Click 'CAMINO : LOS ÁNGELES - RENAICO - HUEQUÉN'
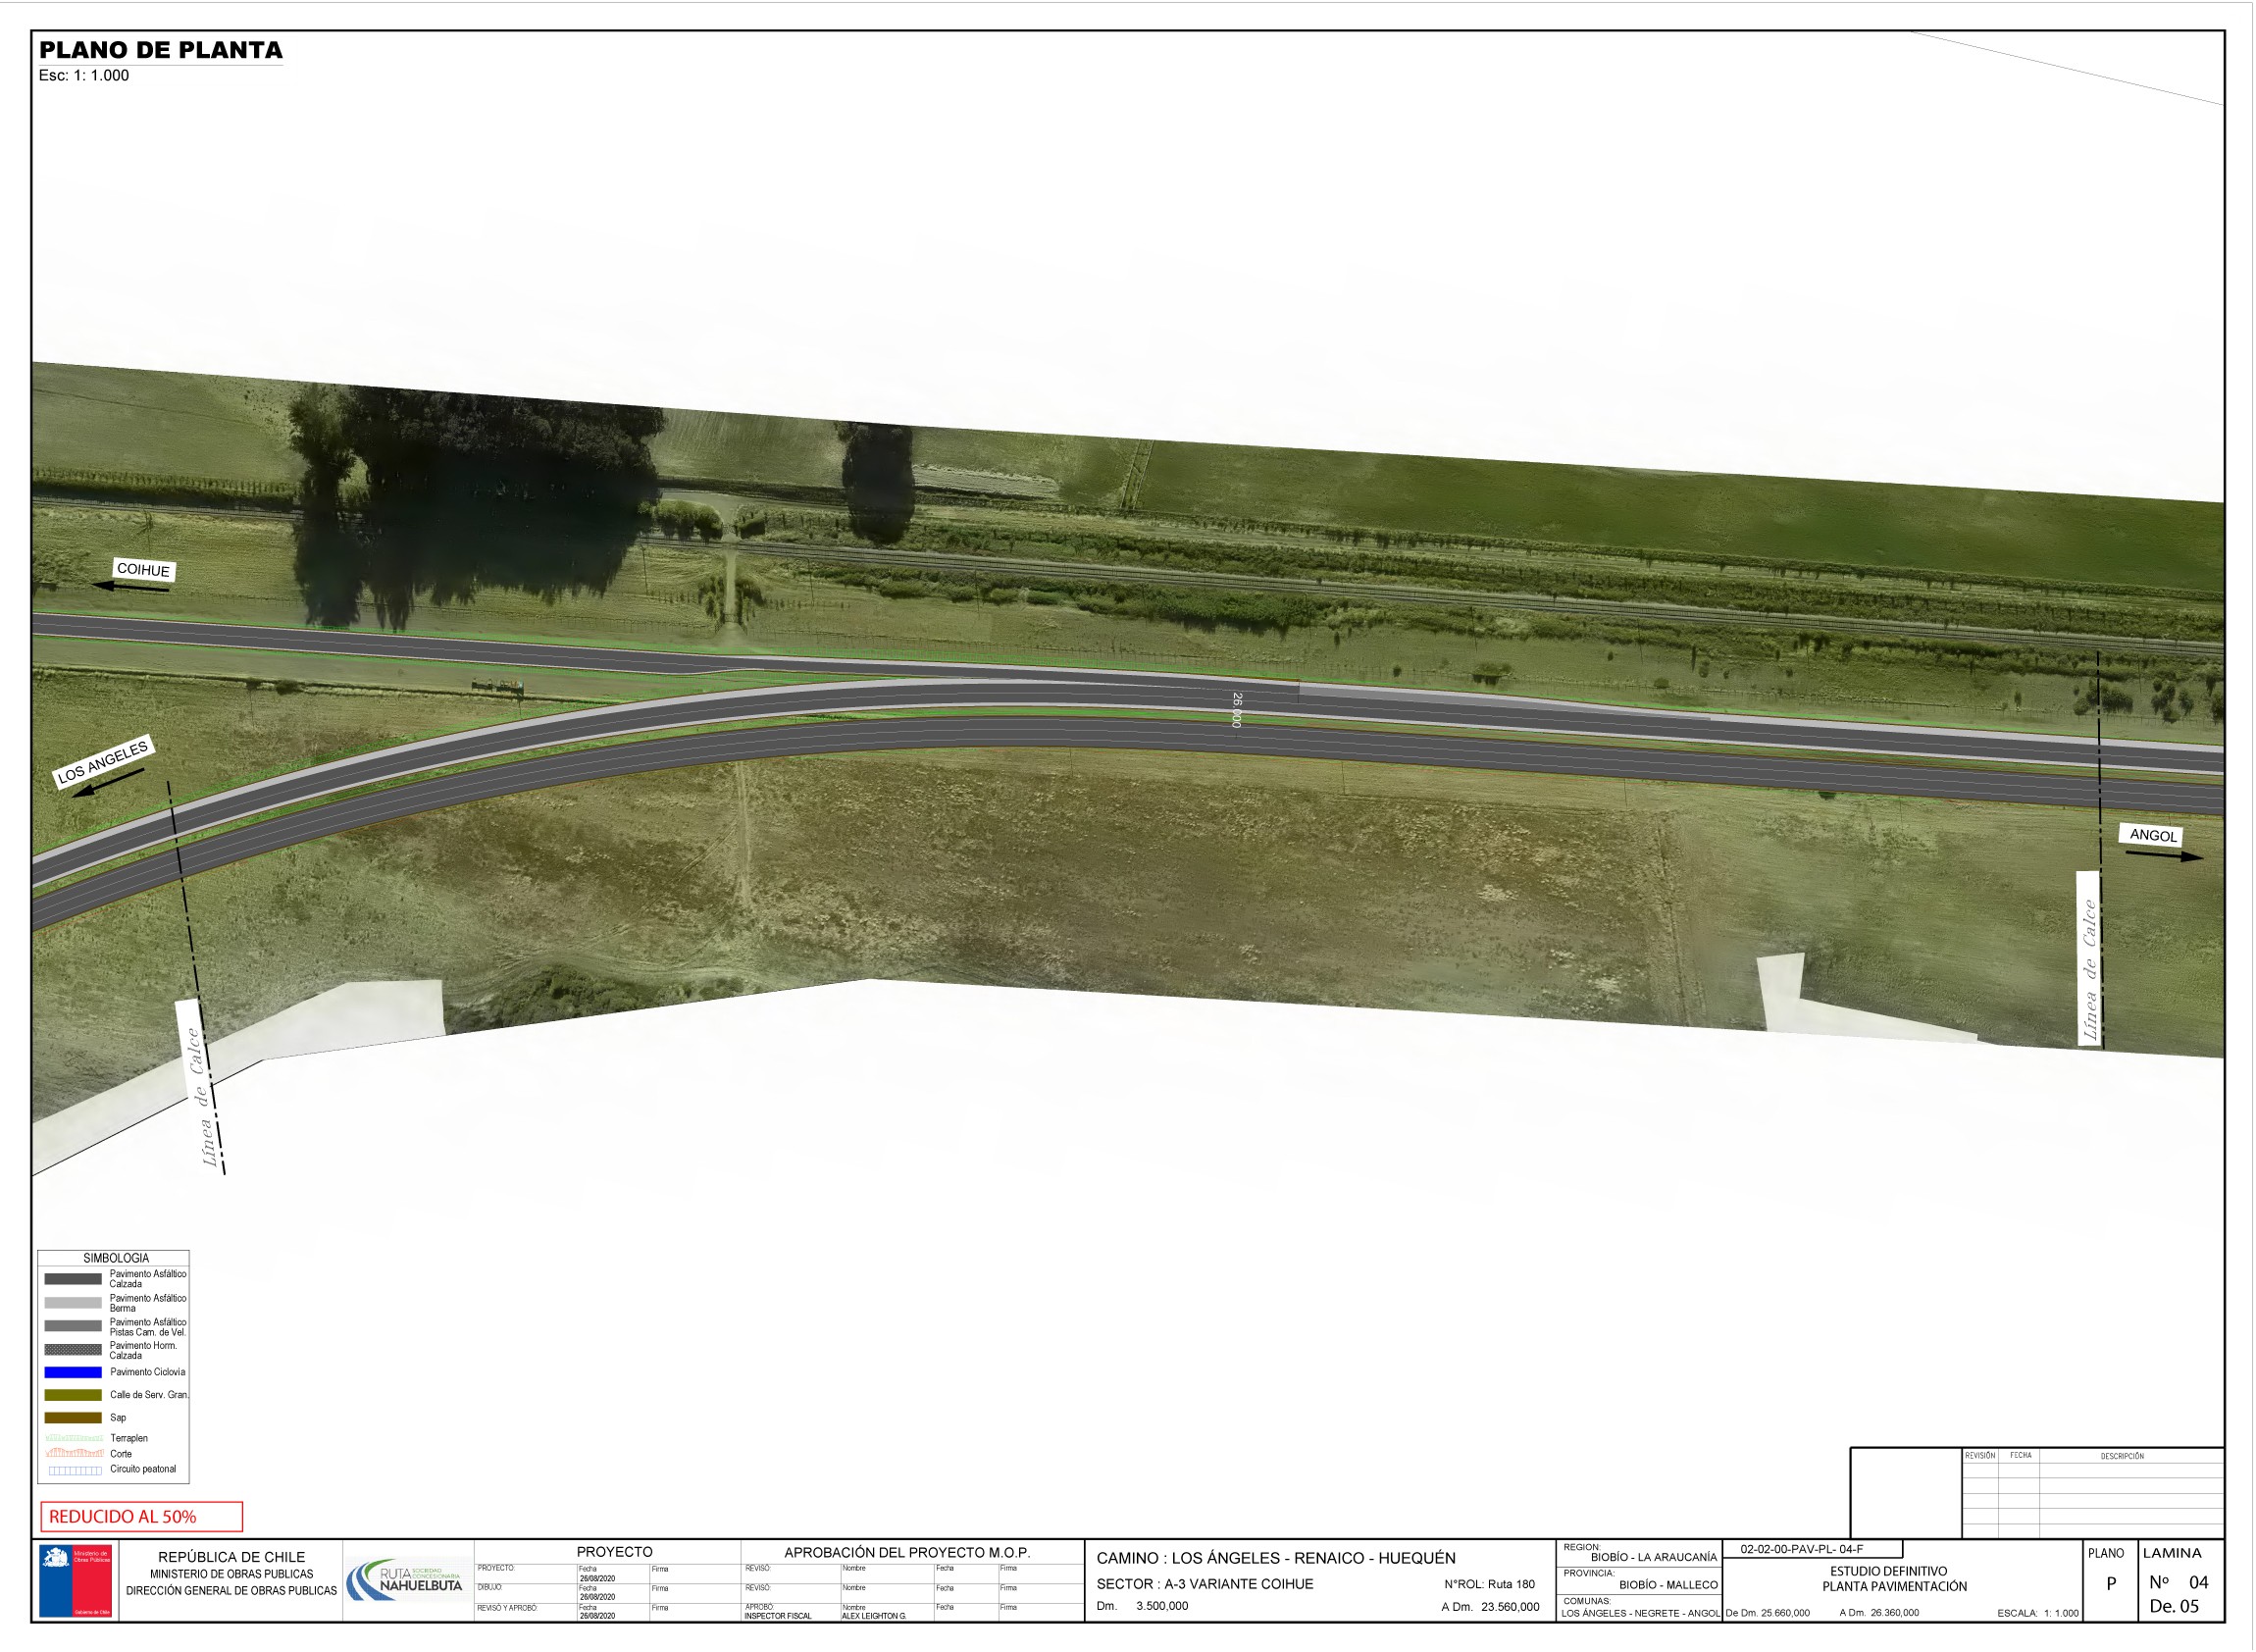 pyautogui.click(x=1276, y=1559)
